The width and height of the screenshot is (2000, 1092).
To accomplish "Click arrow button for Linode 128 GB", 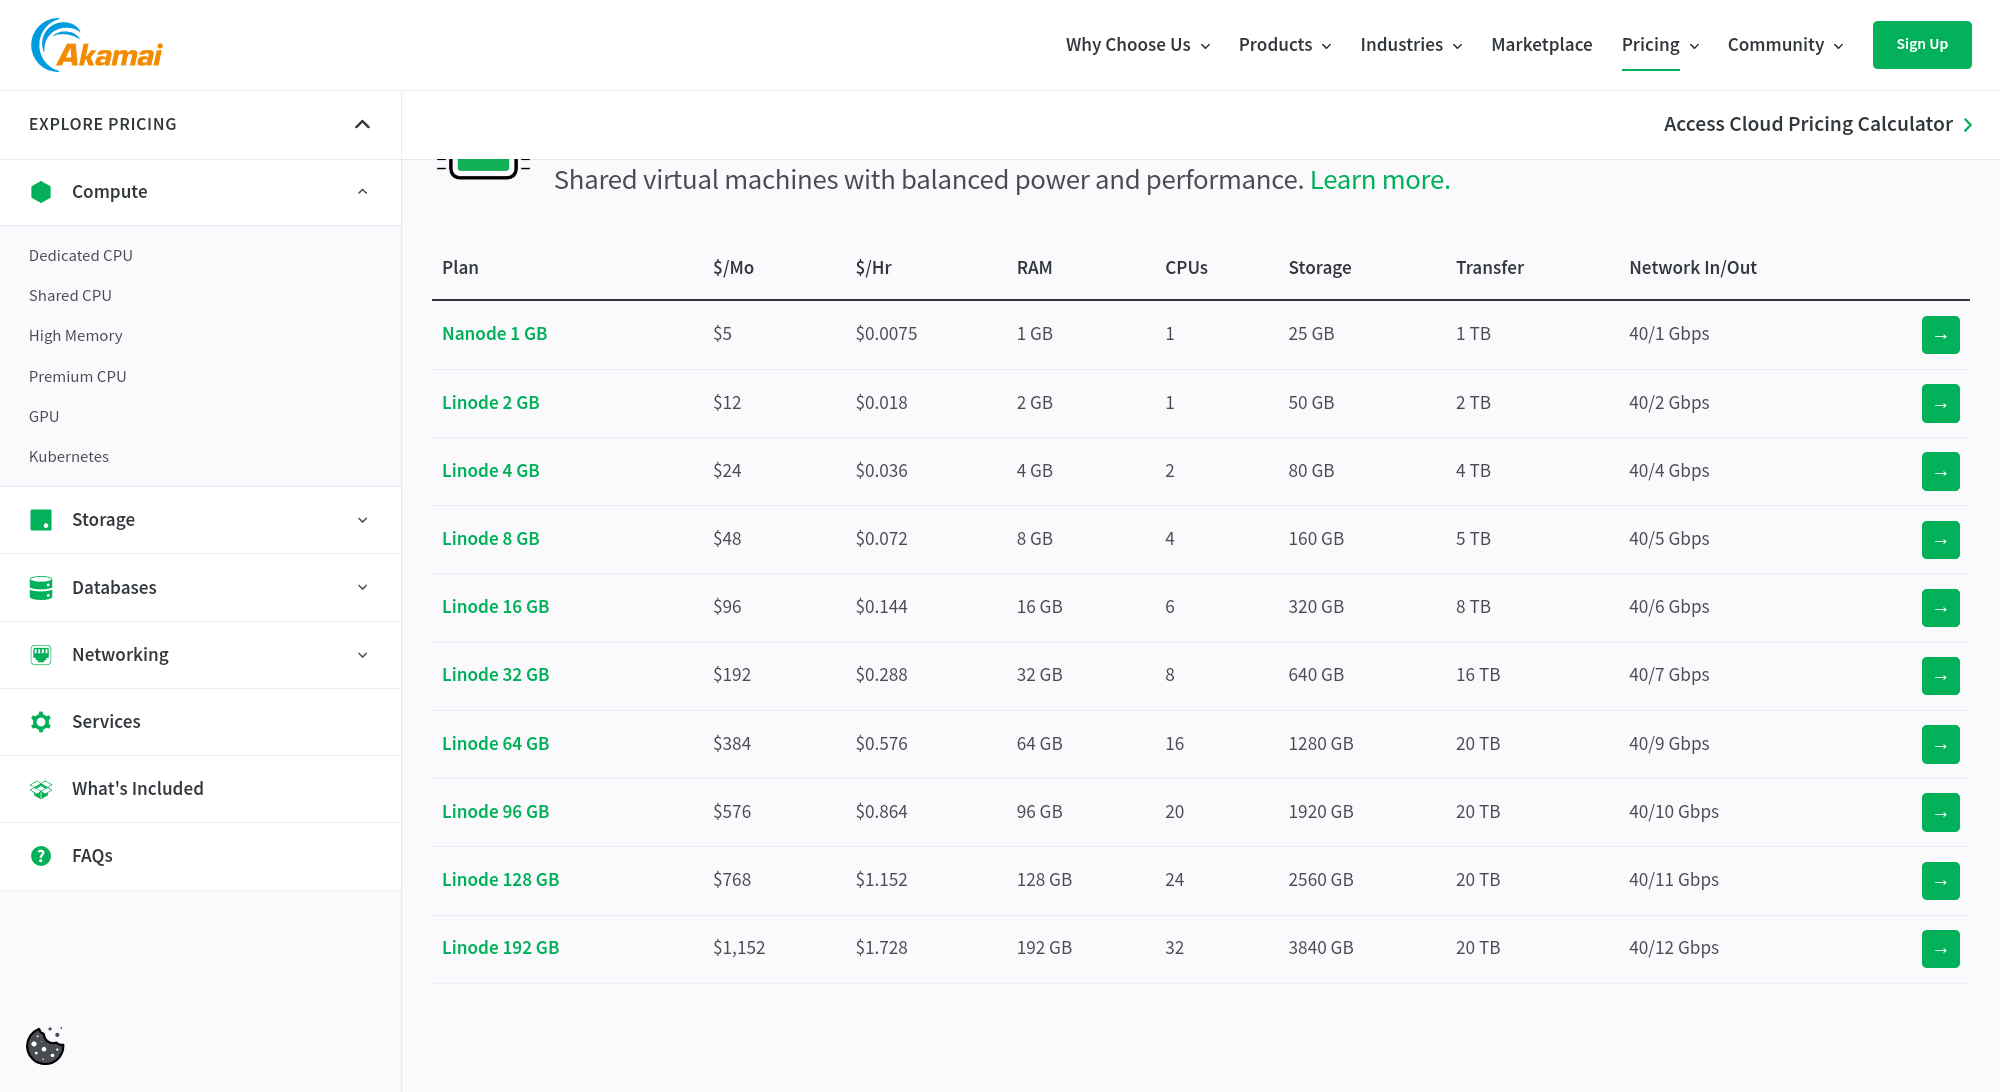I will (1940, 881).
